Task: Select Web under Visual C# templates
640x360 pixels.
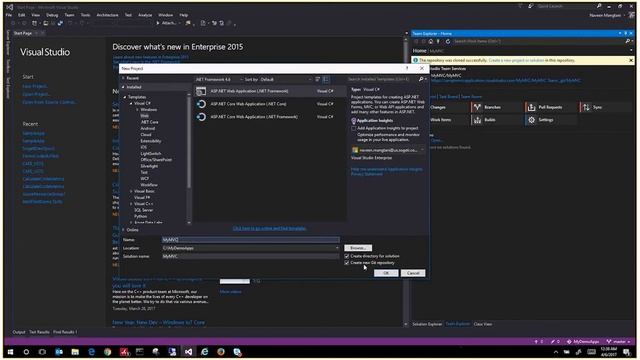Action: coord(144,116)
